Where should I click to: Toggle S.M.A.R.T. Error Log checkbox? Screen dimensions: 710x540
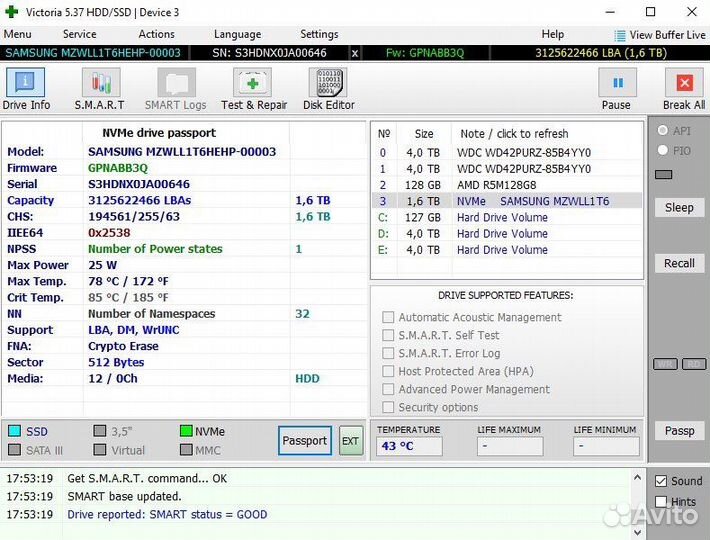[388, 353]
